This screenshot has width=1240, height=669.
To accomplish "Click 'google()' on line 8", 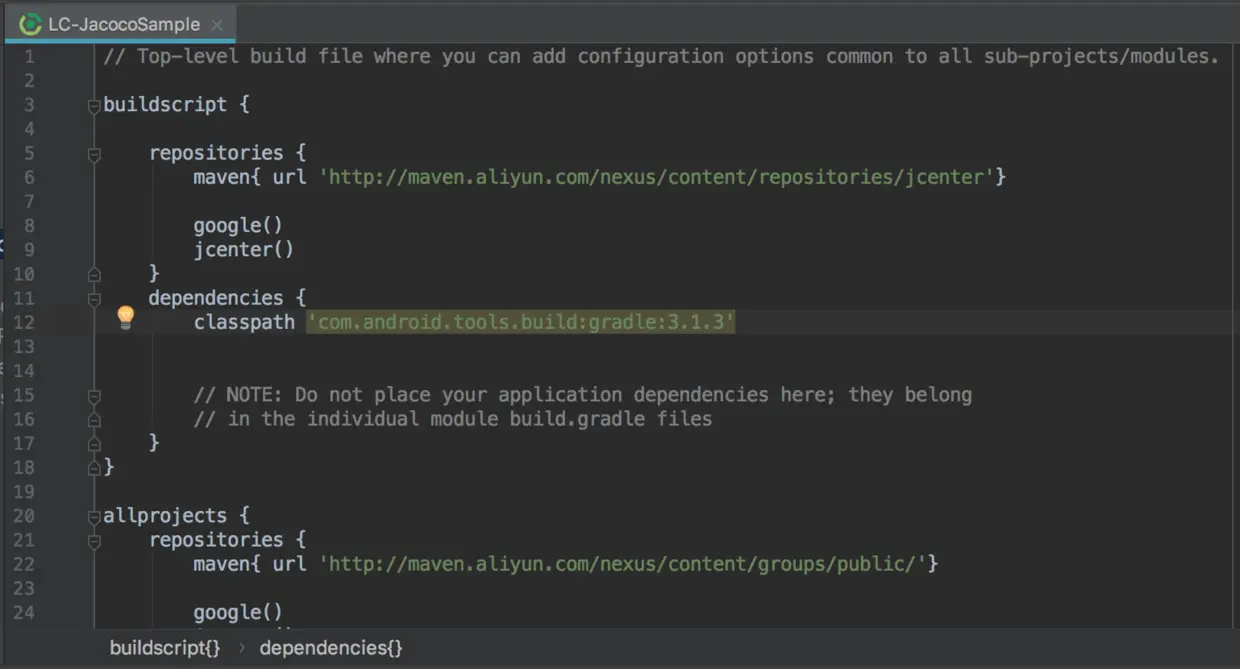I will coord(238,225).
